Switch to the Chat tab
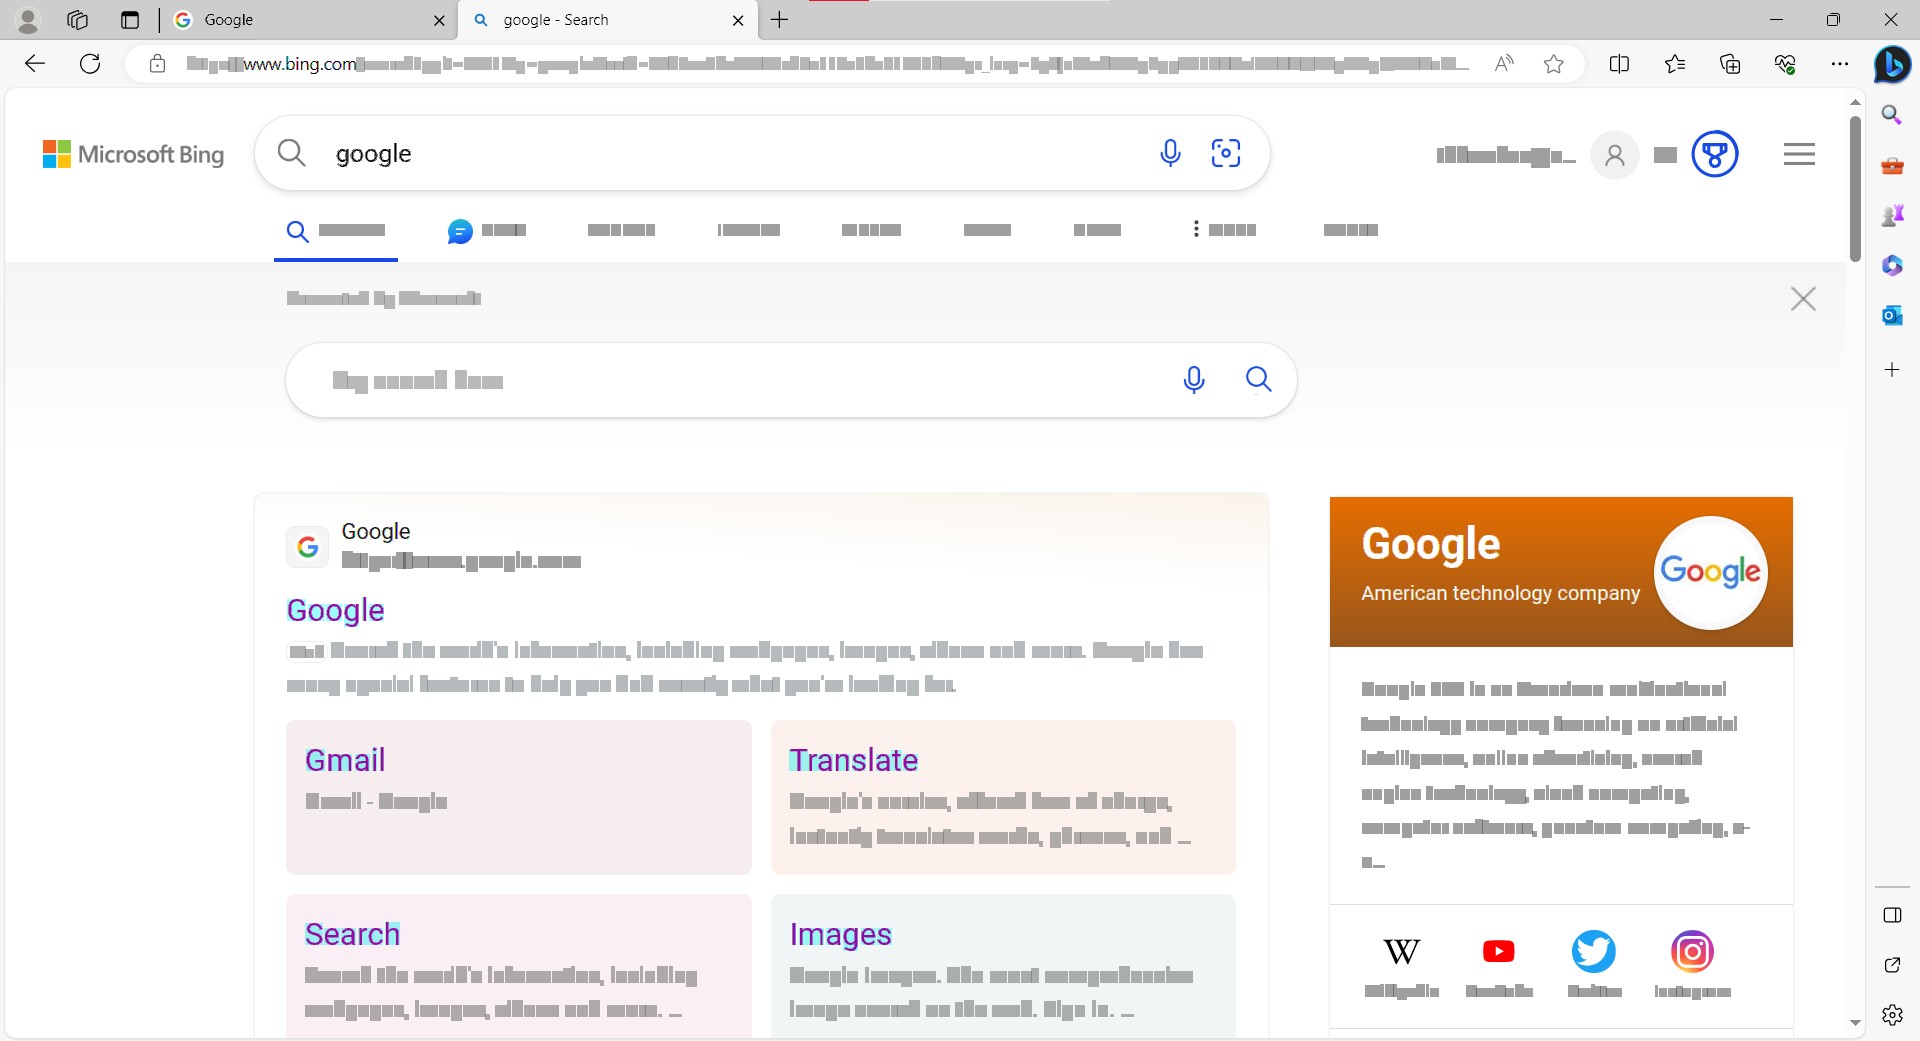The image size is (1920, 1041). tap(487, 231)
